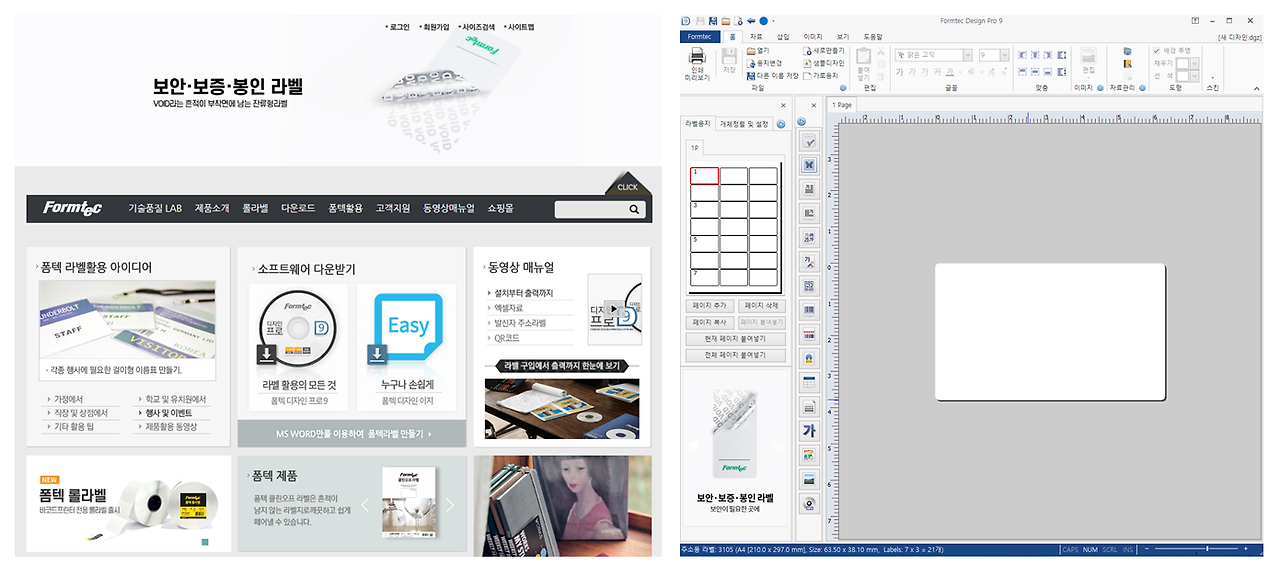Open the font name dropdown 맑은 고딕

pos(968,55)
